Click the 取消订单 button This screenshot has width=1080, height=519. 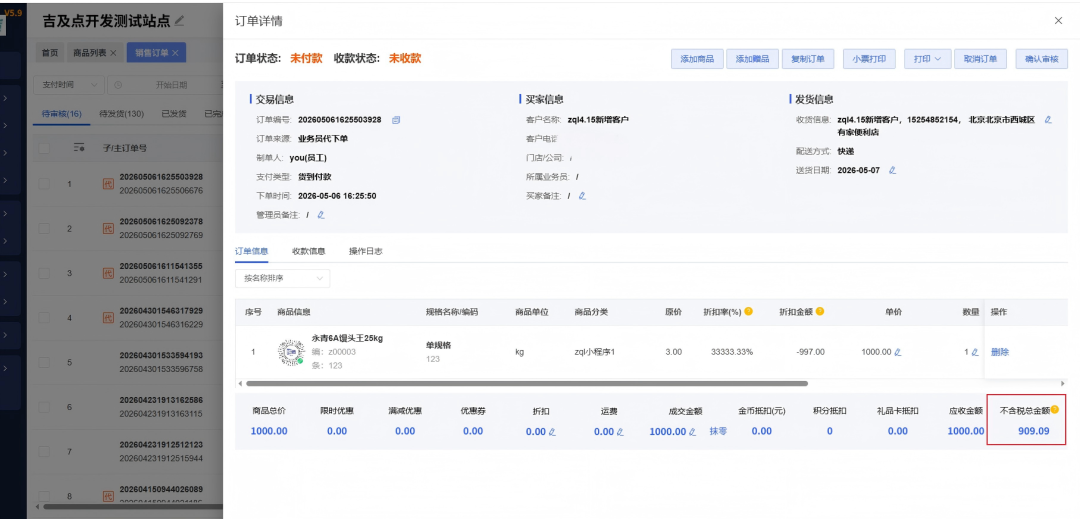coord(980,59)
